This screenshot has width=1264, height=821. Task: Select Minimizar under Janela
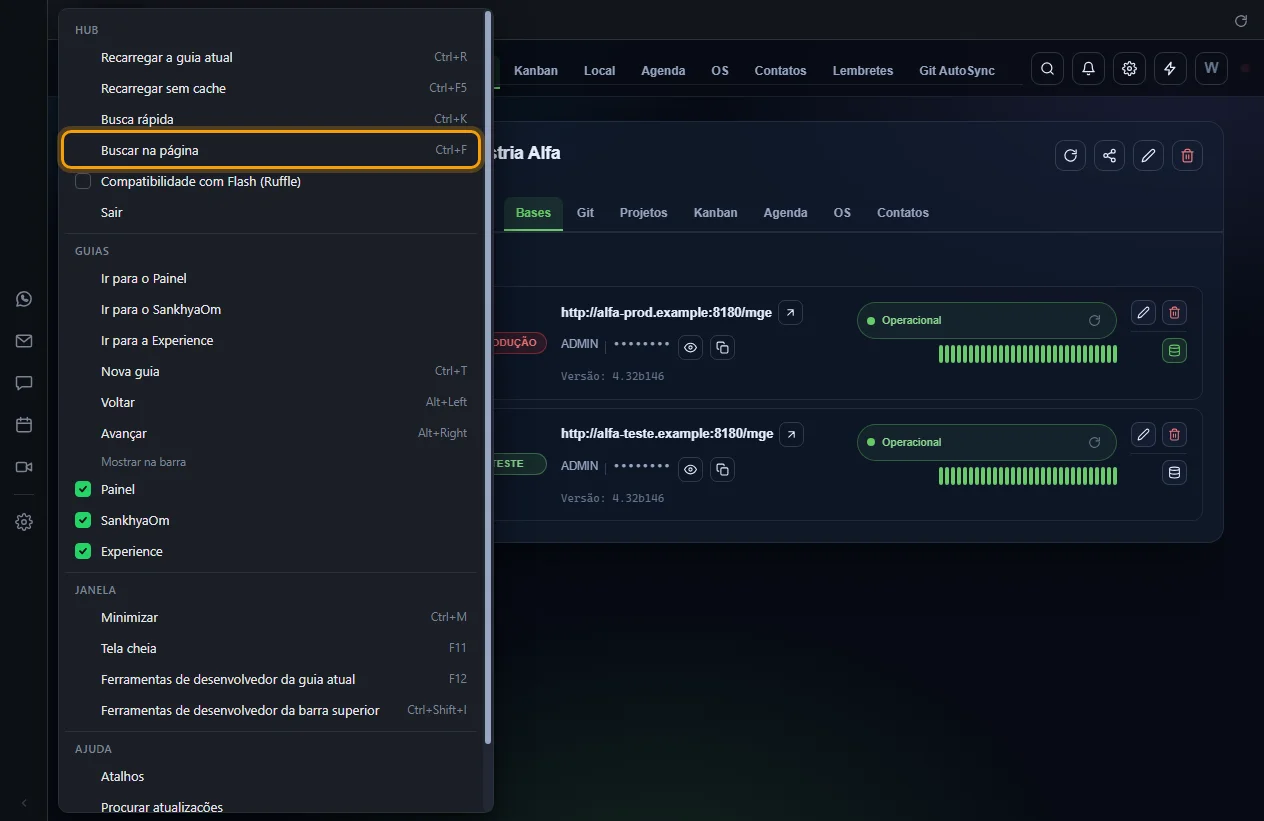pyautogui.click(x=271, y=617)
